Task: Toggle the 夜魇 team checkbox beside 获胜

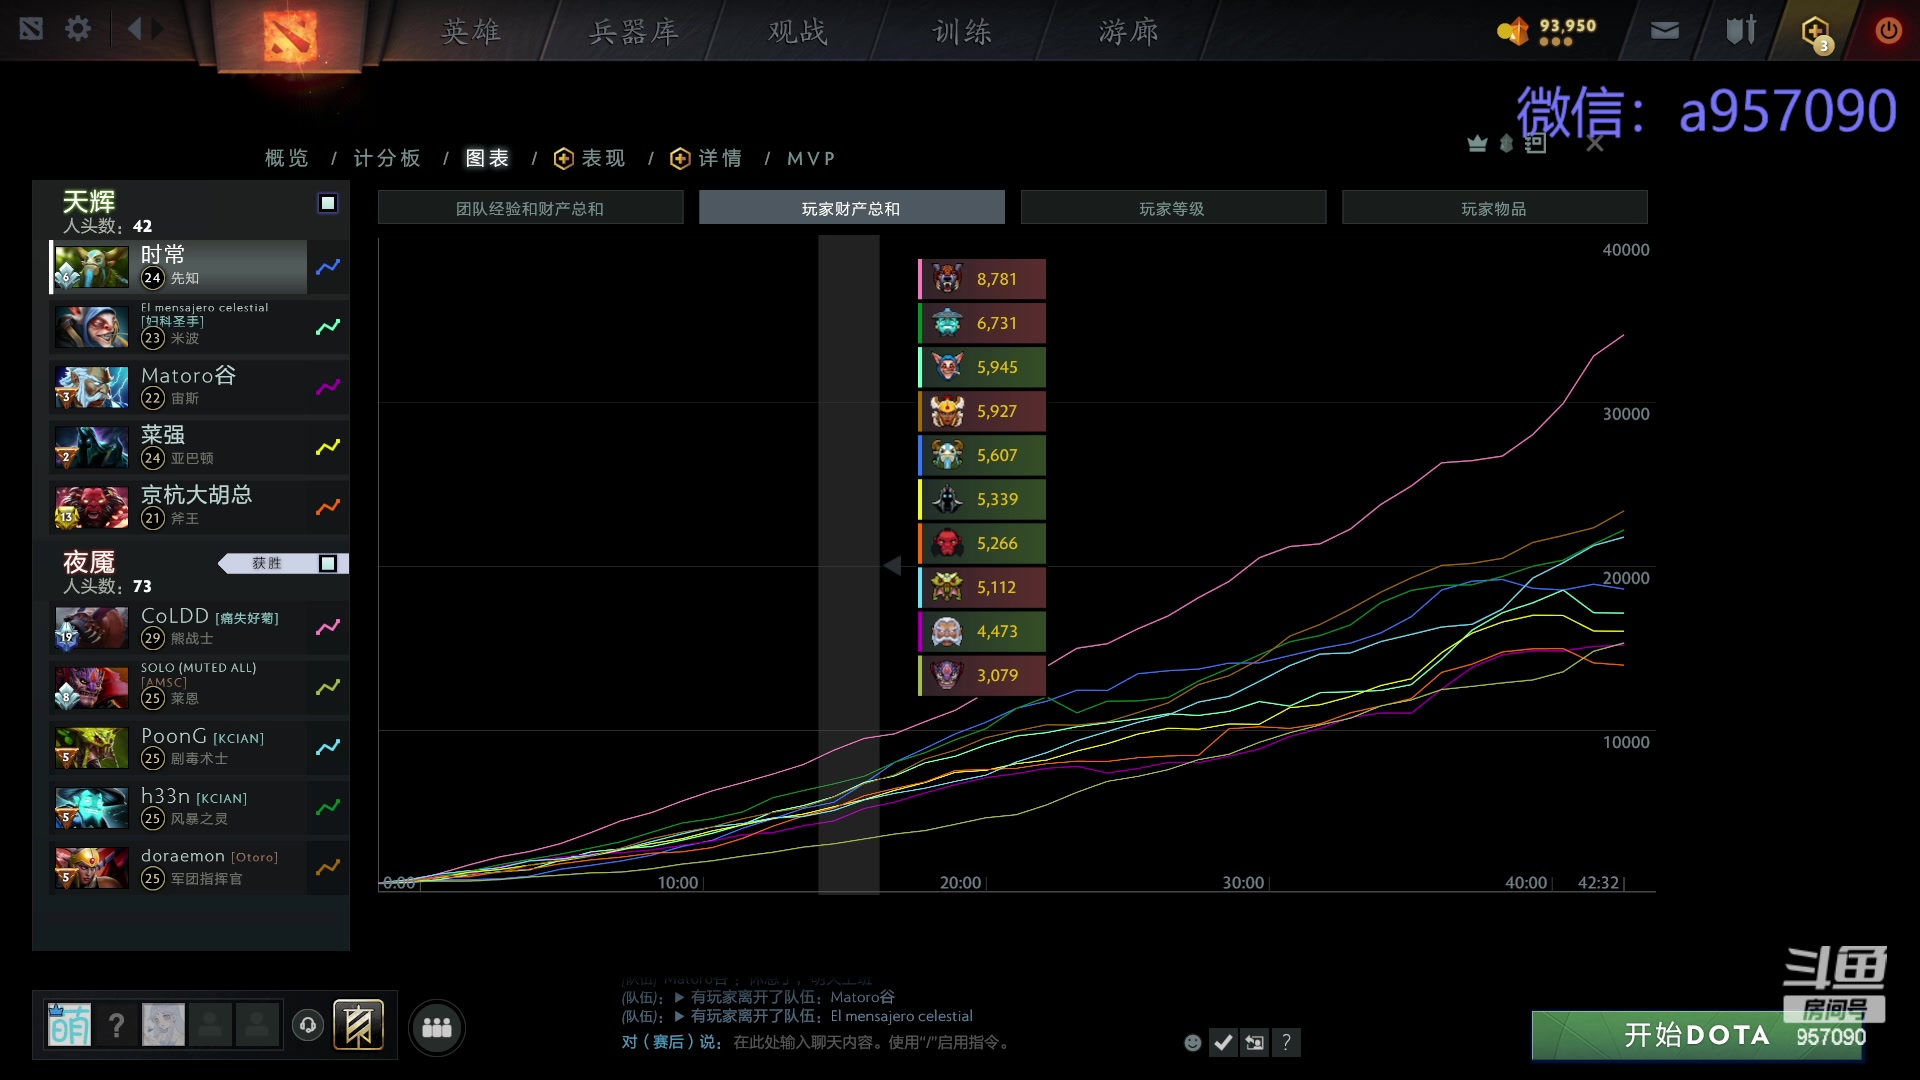Action: 327,563
